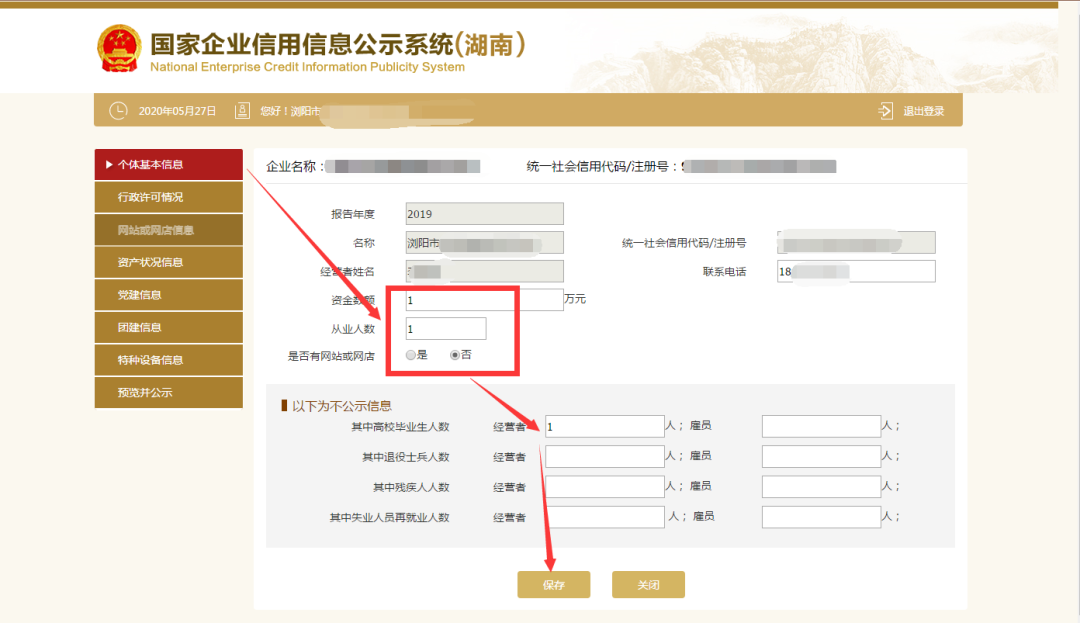Click the 资金数额 input field

click(x=484, y=300)
